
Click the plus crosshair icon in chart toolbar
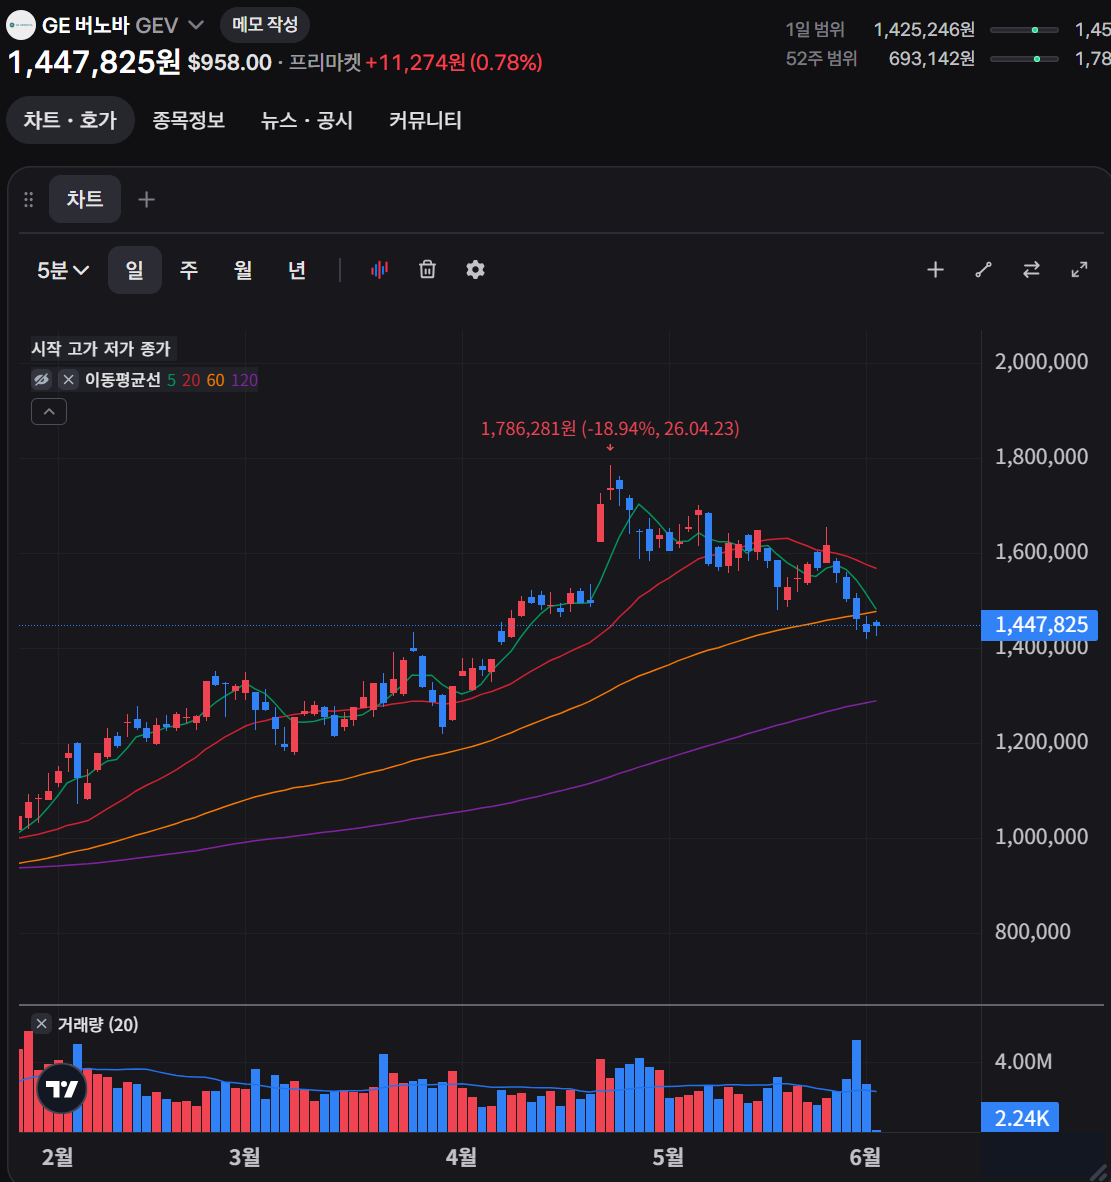pos(935,269)
